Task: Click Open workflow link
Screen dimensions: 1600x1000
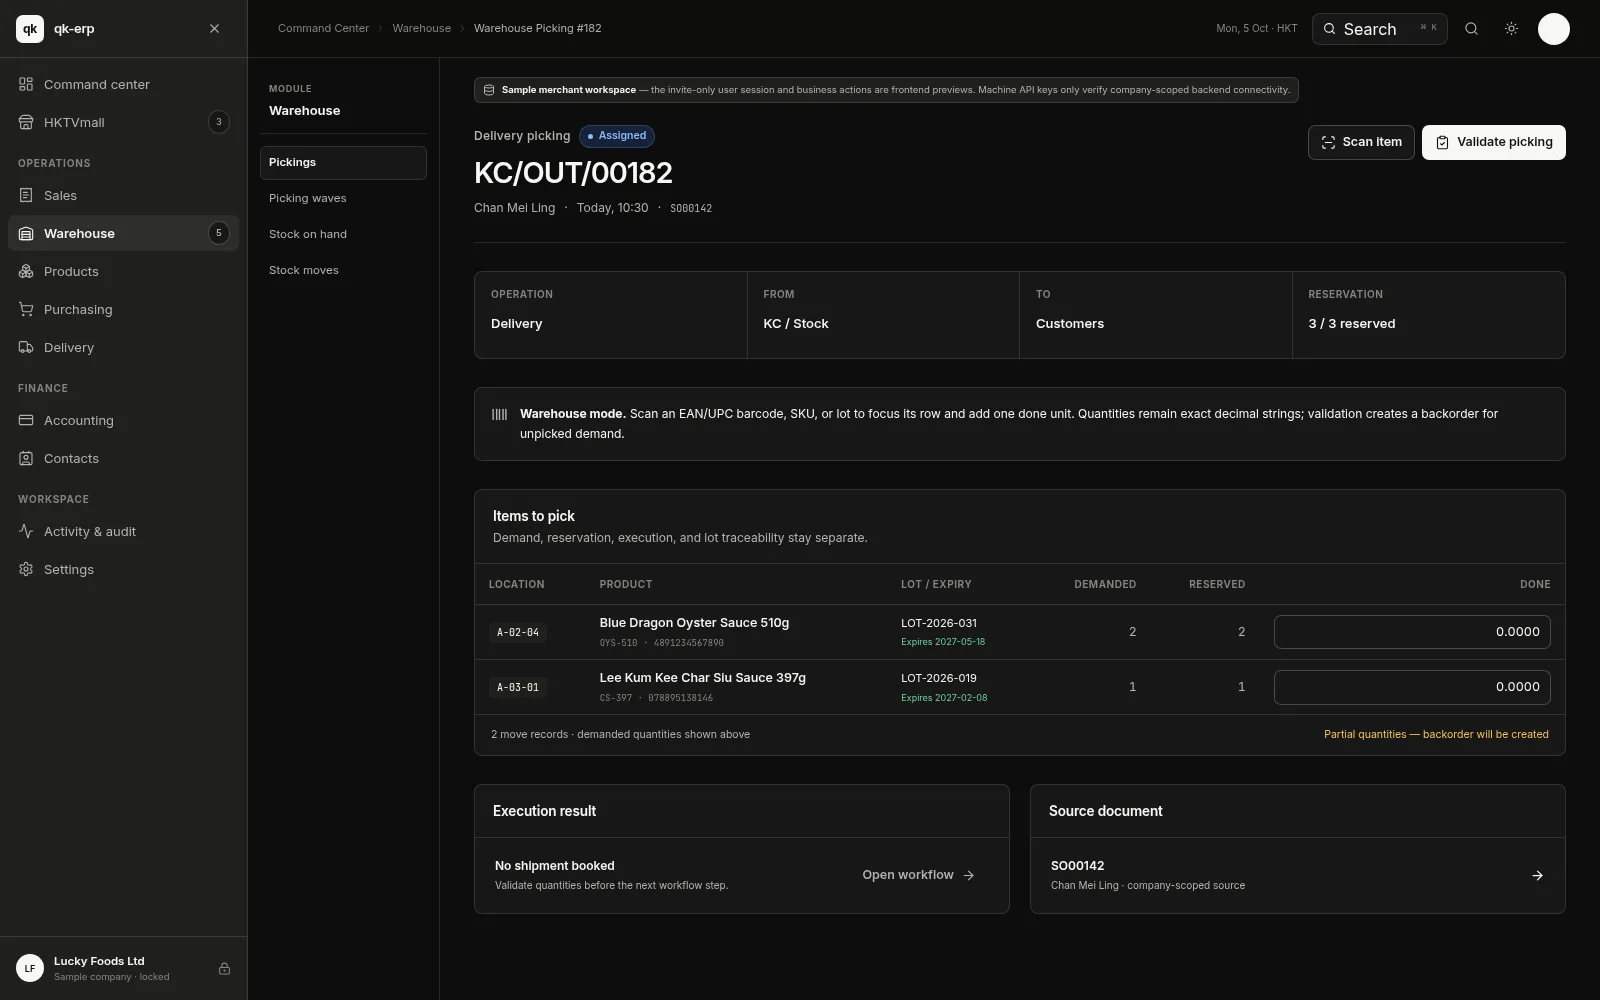Action: coord(918,875)
